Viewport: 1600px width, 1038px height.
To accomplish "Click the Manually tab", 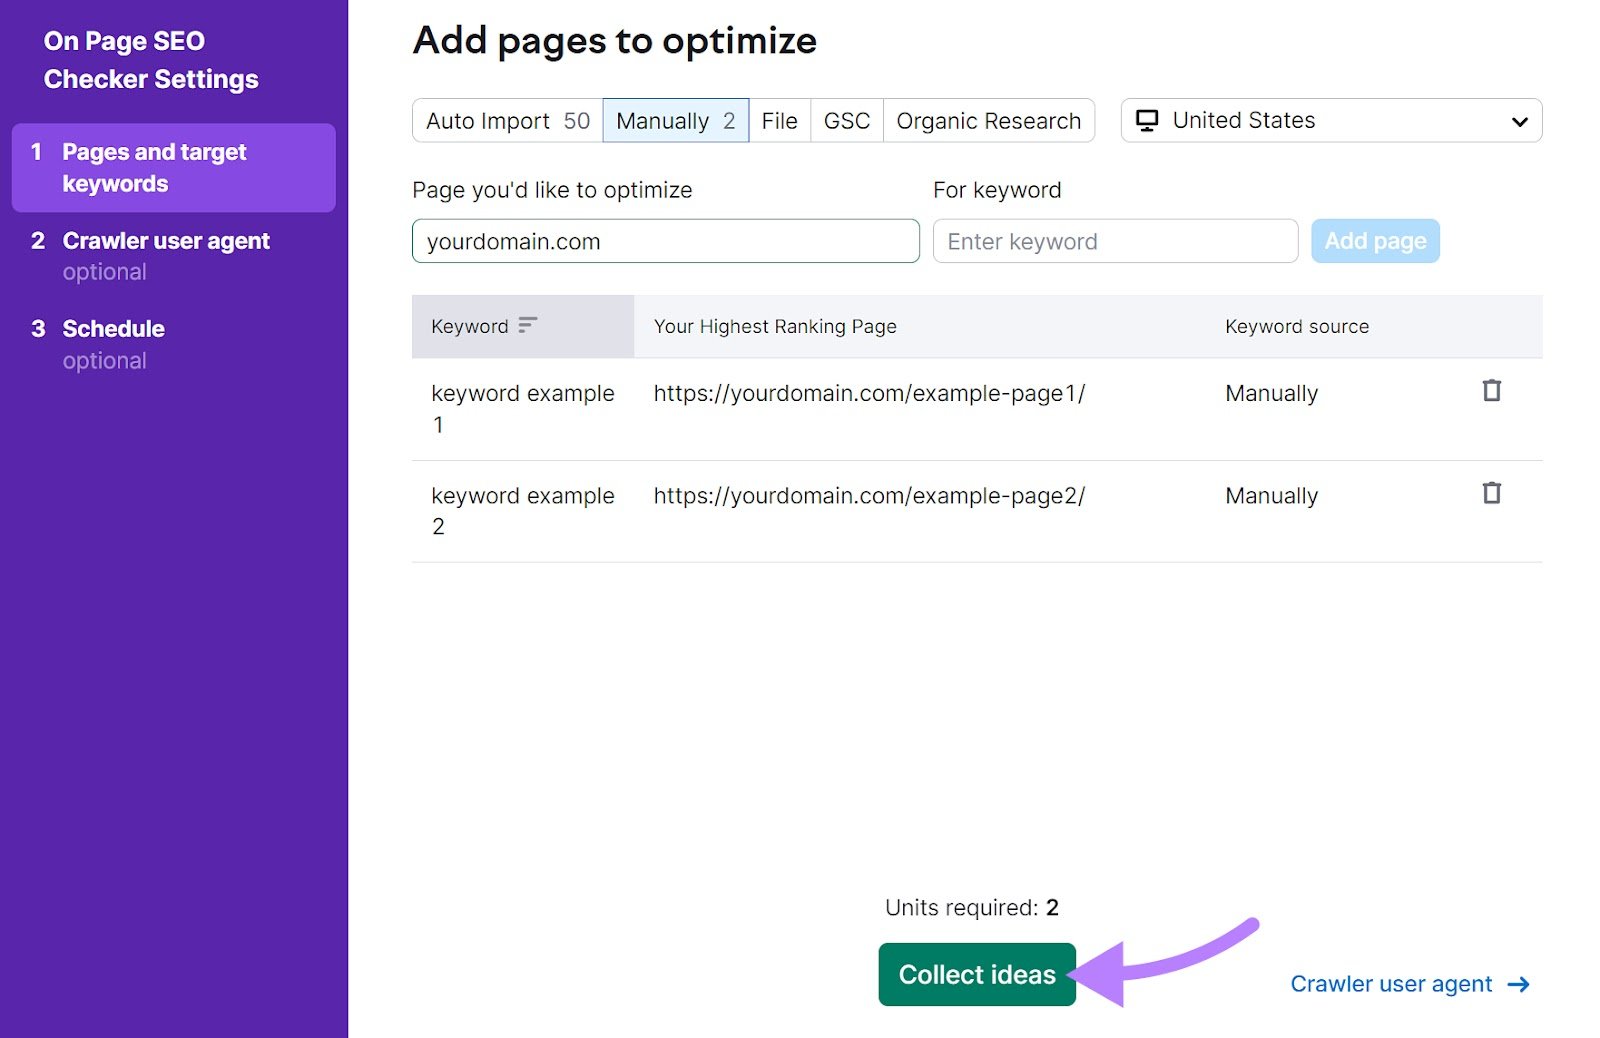I will (x=675, y=120).
